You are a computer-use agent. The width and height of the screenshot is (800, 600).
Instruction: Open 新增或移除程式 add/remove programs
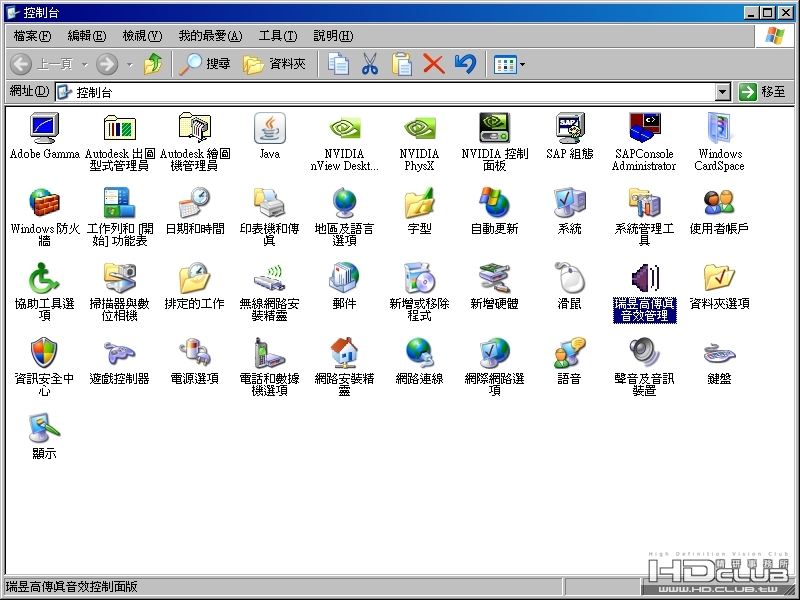pyautogui.click(x=419, y=279)
